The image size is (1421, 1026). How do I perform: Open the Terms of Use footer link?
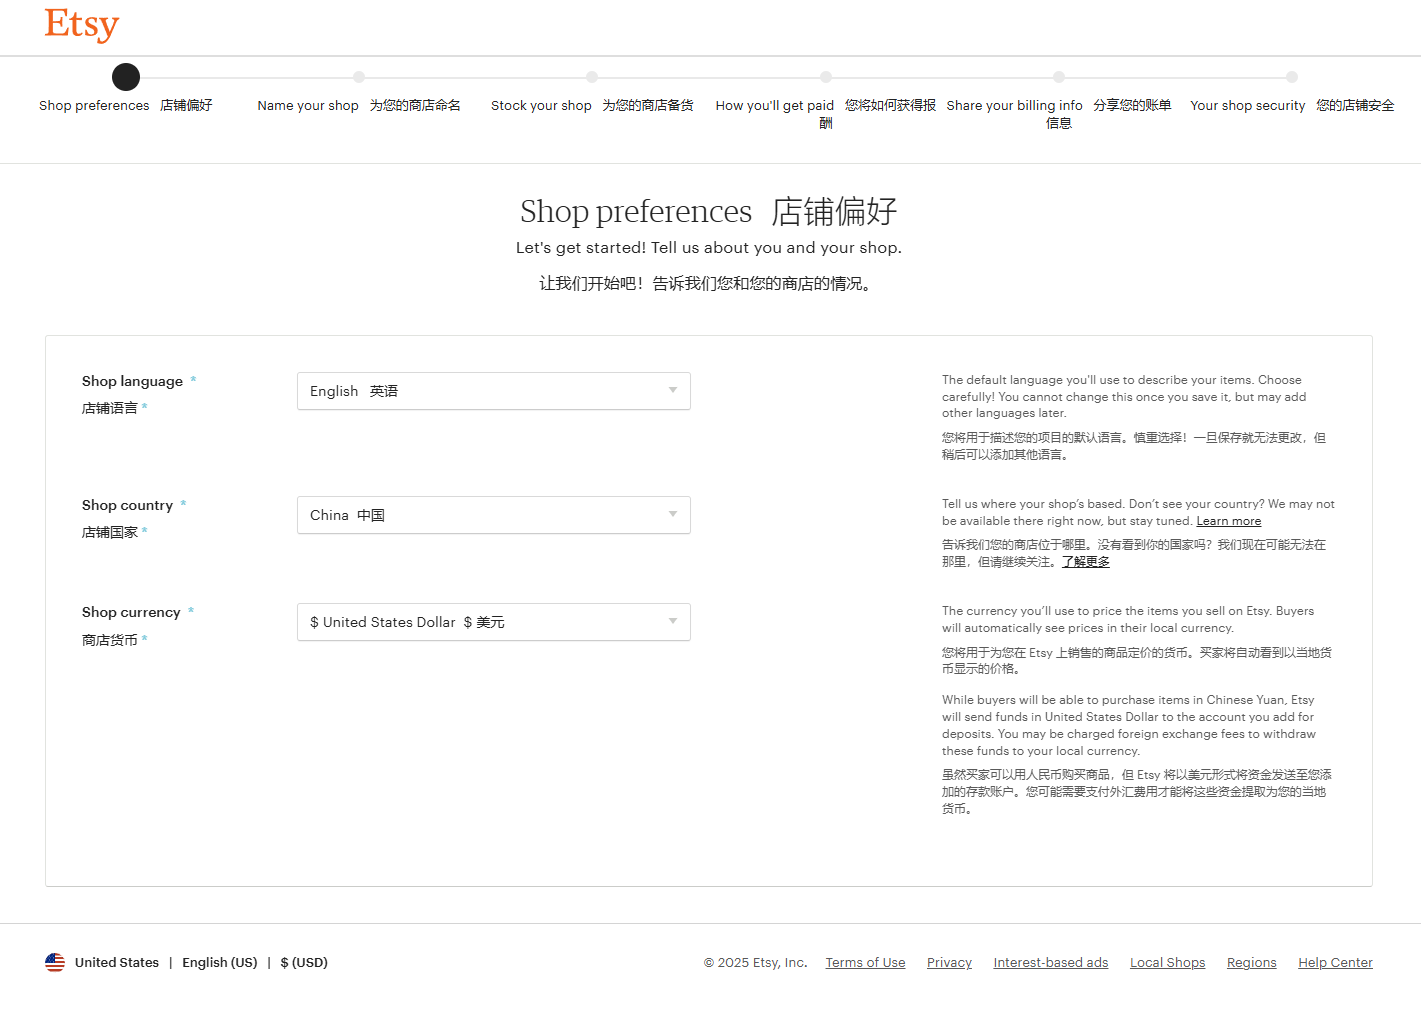pyautogui.click(x=865, y=963)
